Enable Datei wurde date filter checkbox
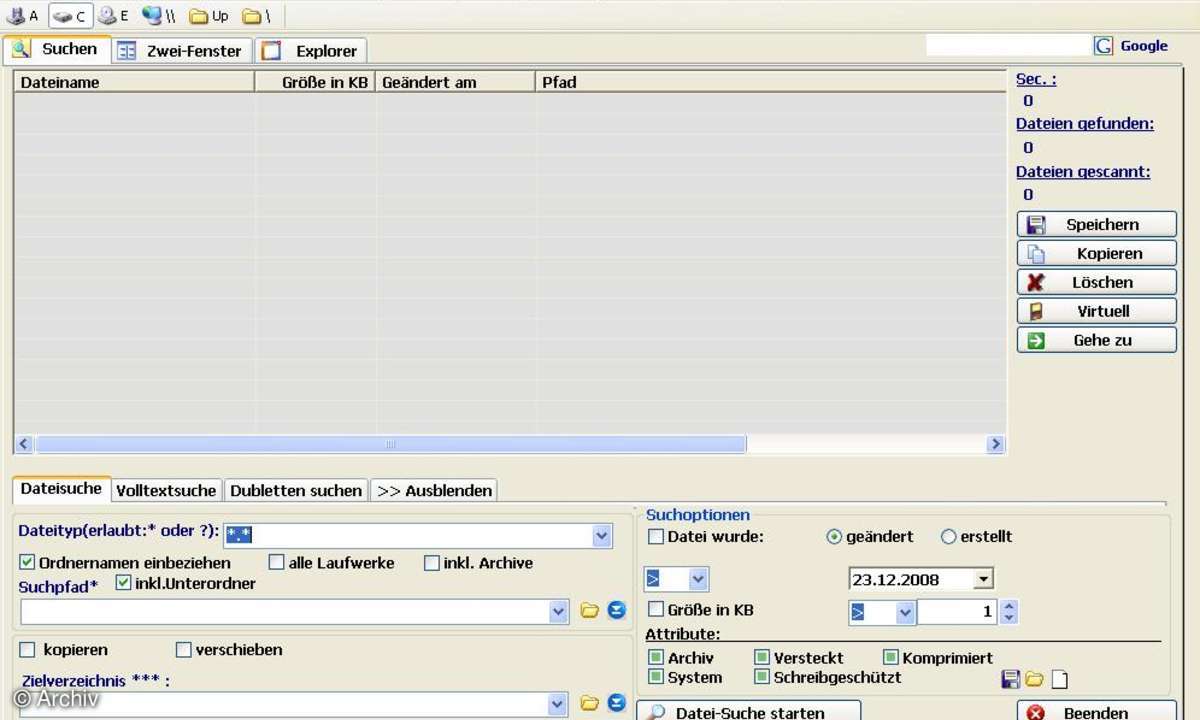 [x=656, y=537]
